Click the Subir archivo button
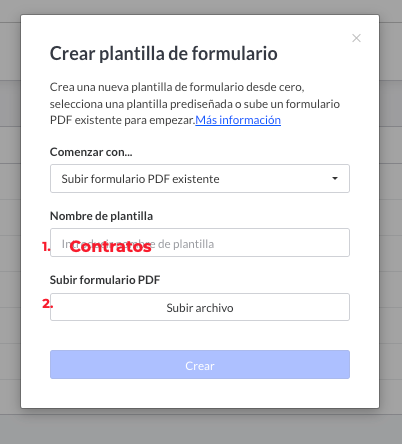 click(200, 307)
